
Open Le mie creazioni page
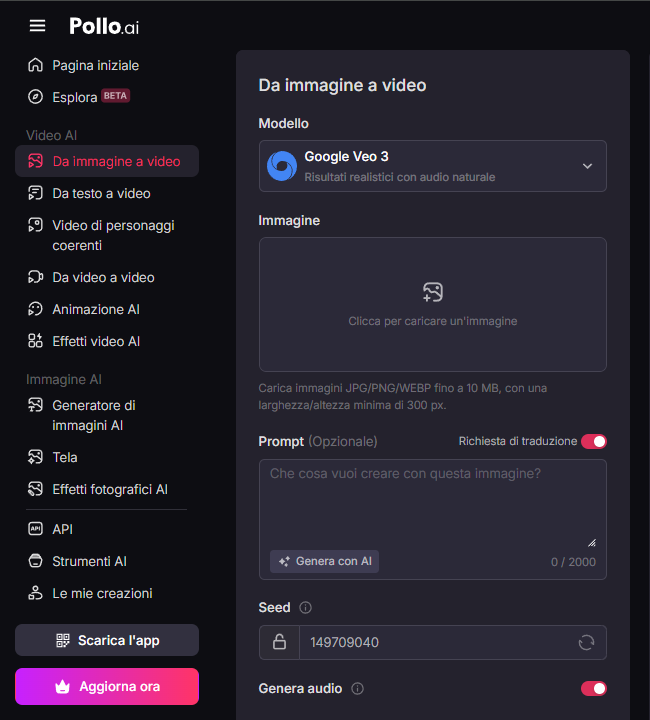[x=102, y=593]
